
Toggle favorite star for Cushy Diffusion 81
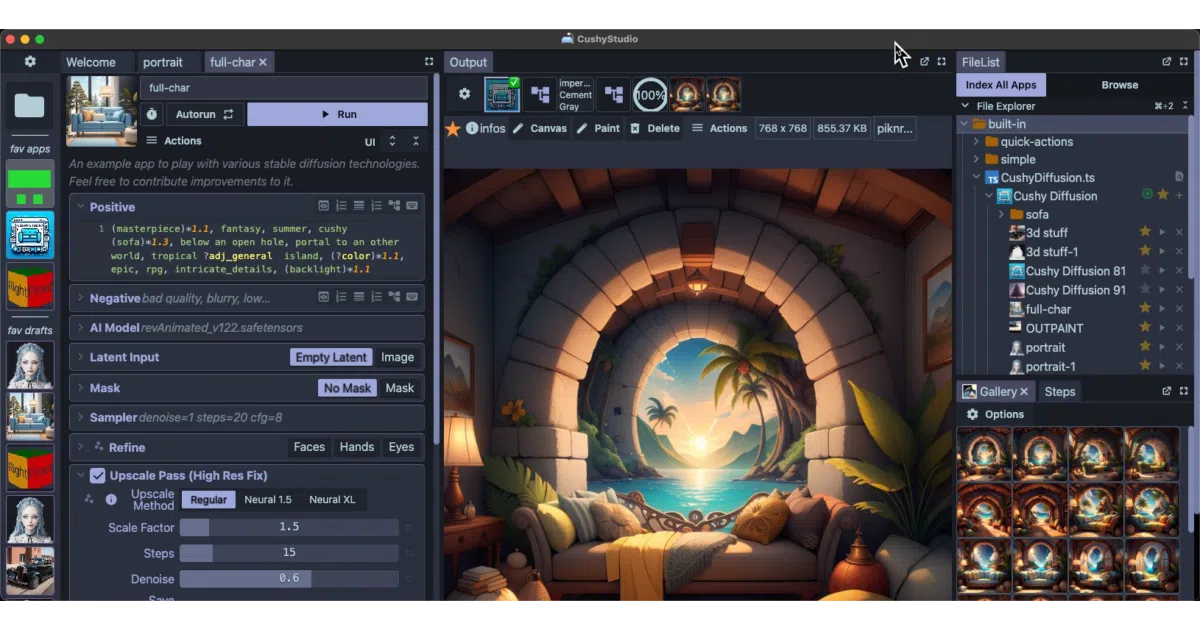(1146, 270)
